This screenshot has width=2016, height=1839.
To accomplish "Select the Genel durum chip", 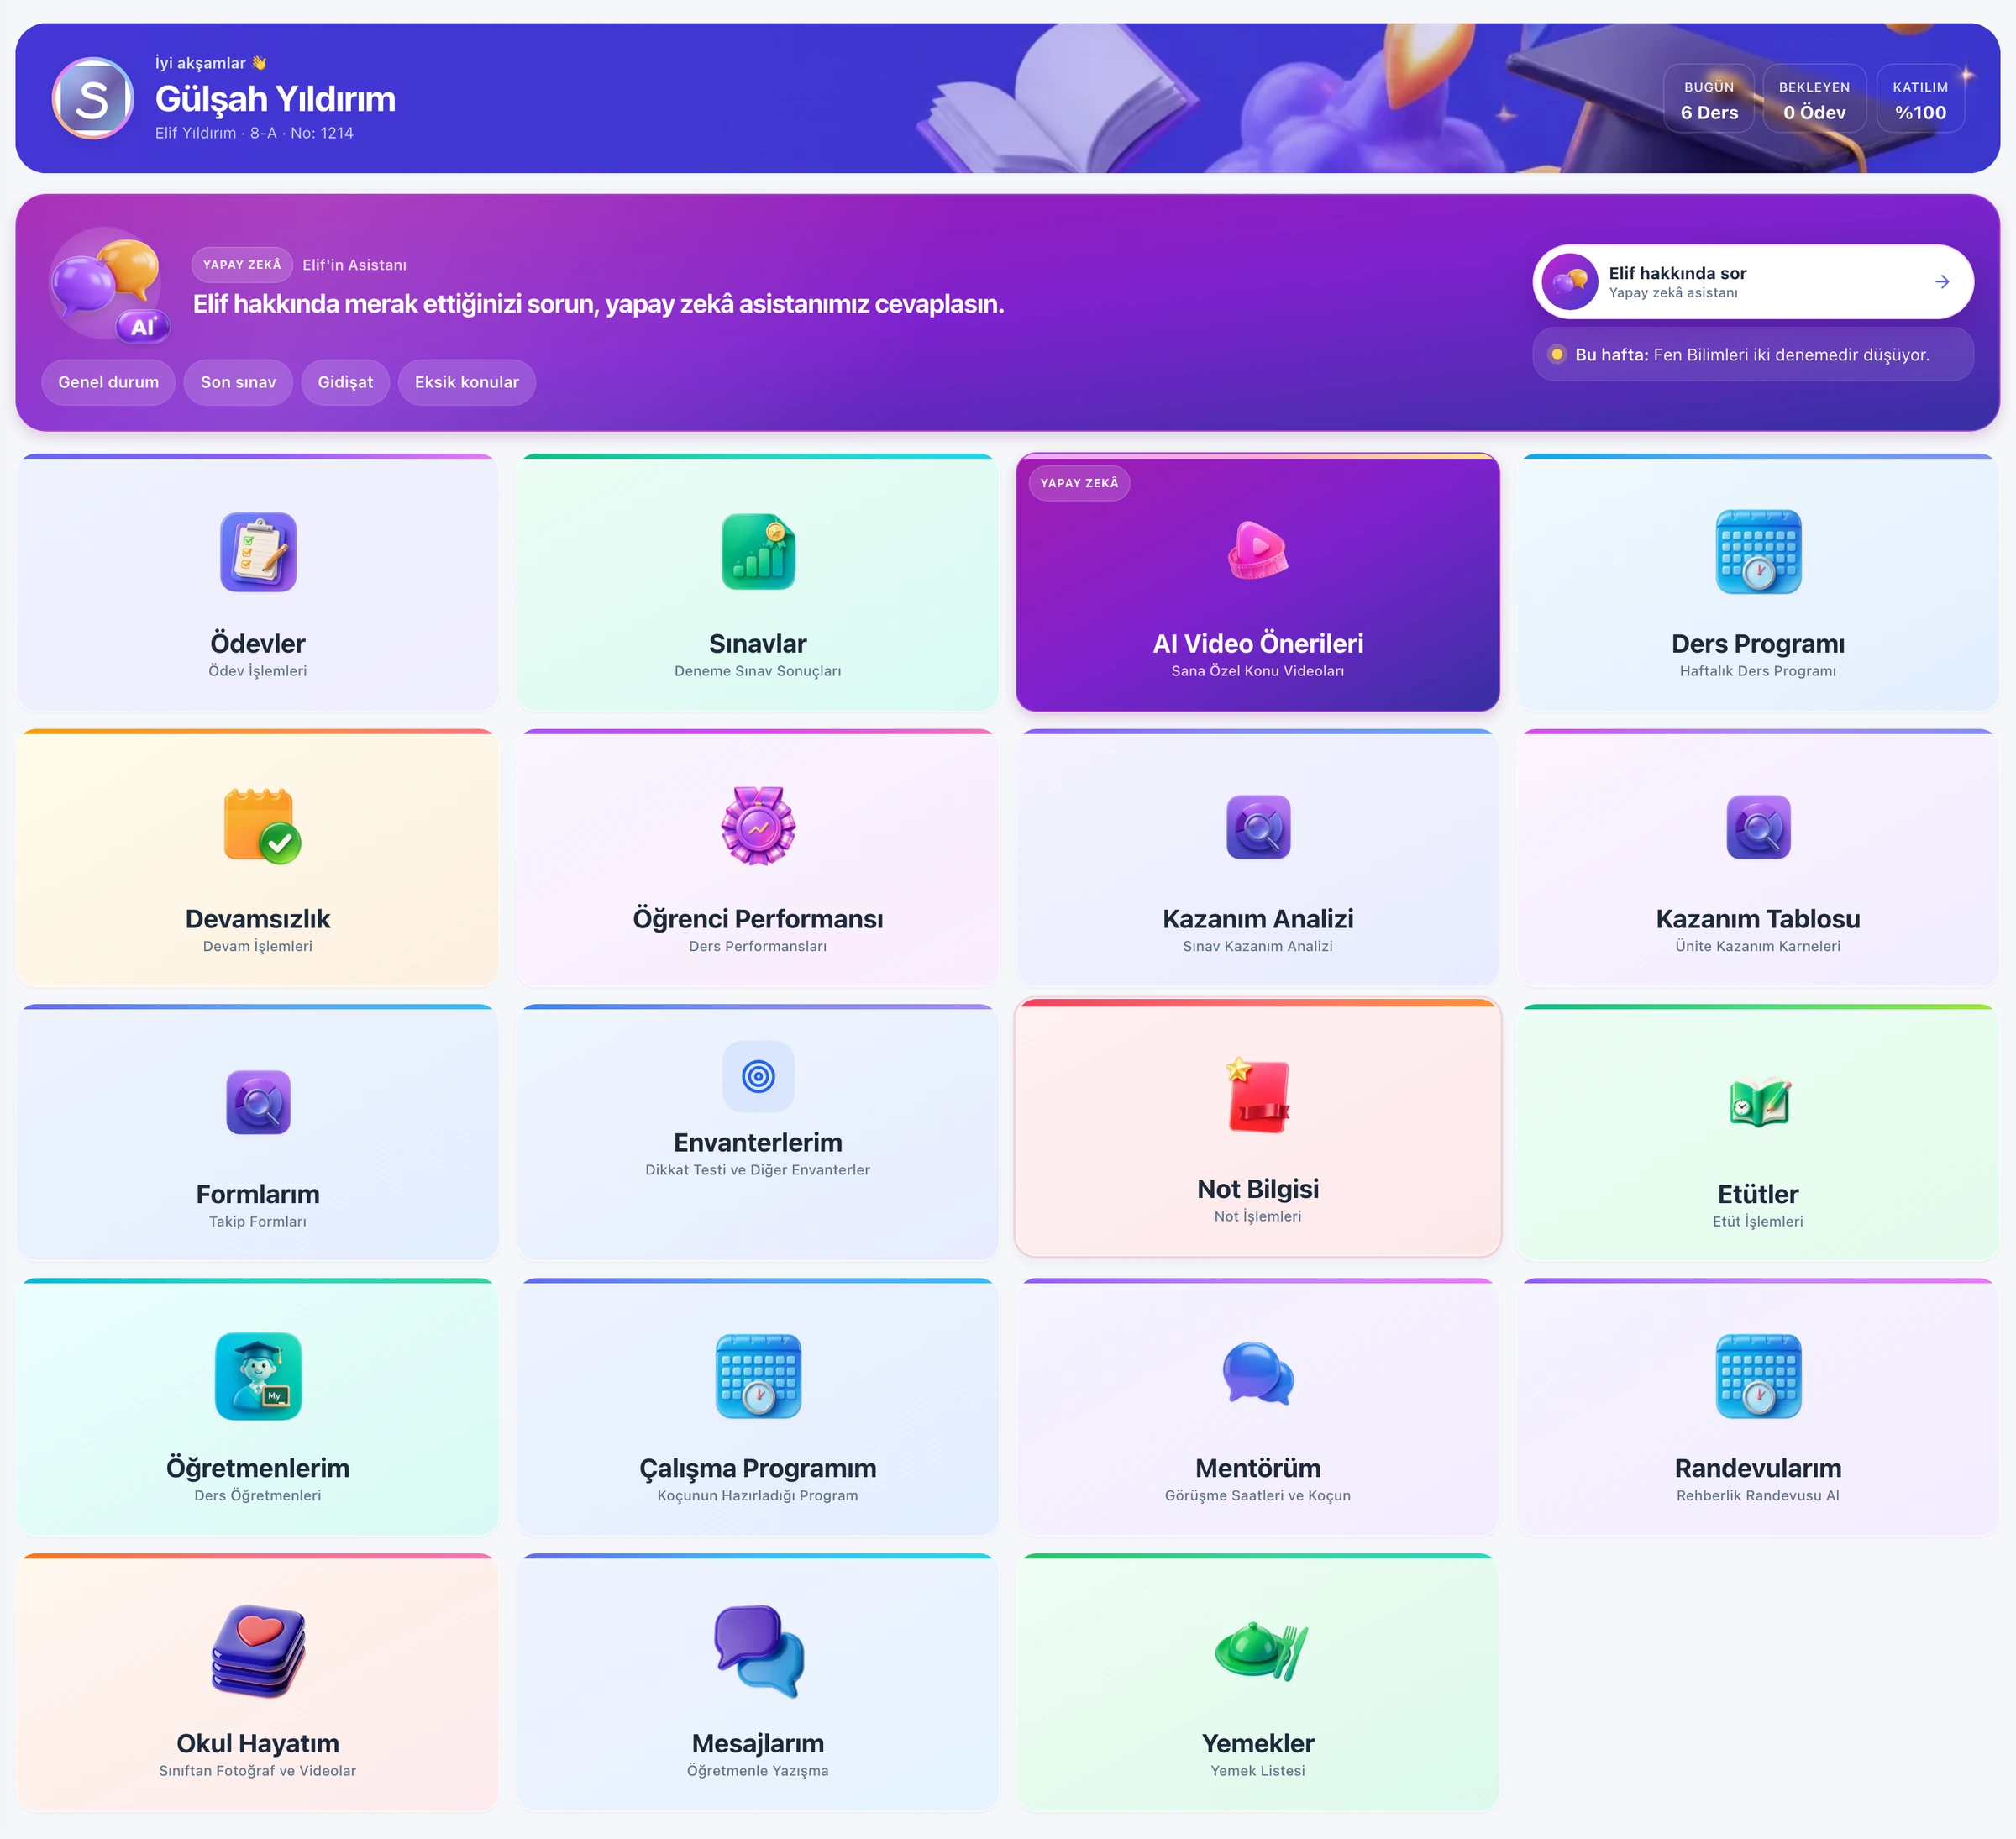I will (109, 382).
